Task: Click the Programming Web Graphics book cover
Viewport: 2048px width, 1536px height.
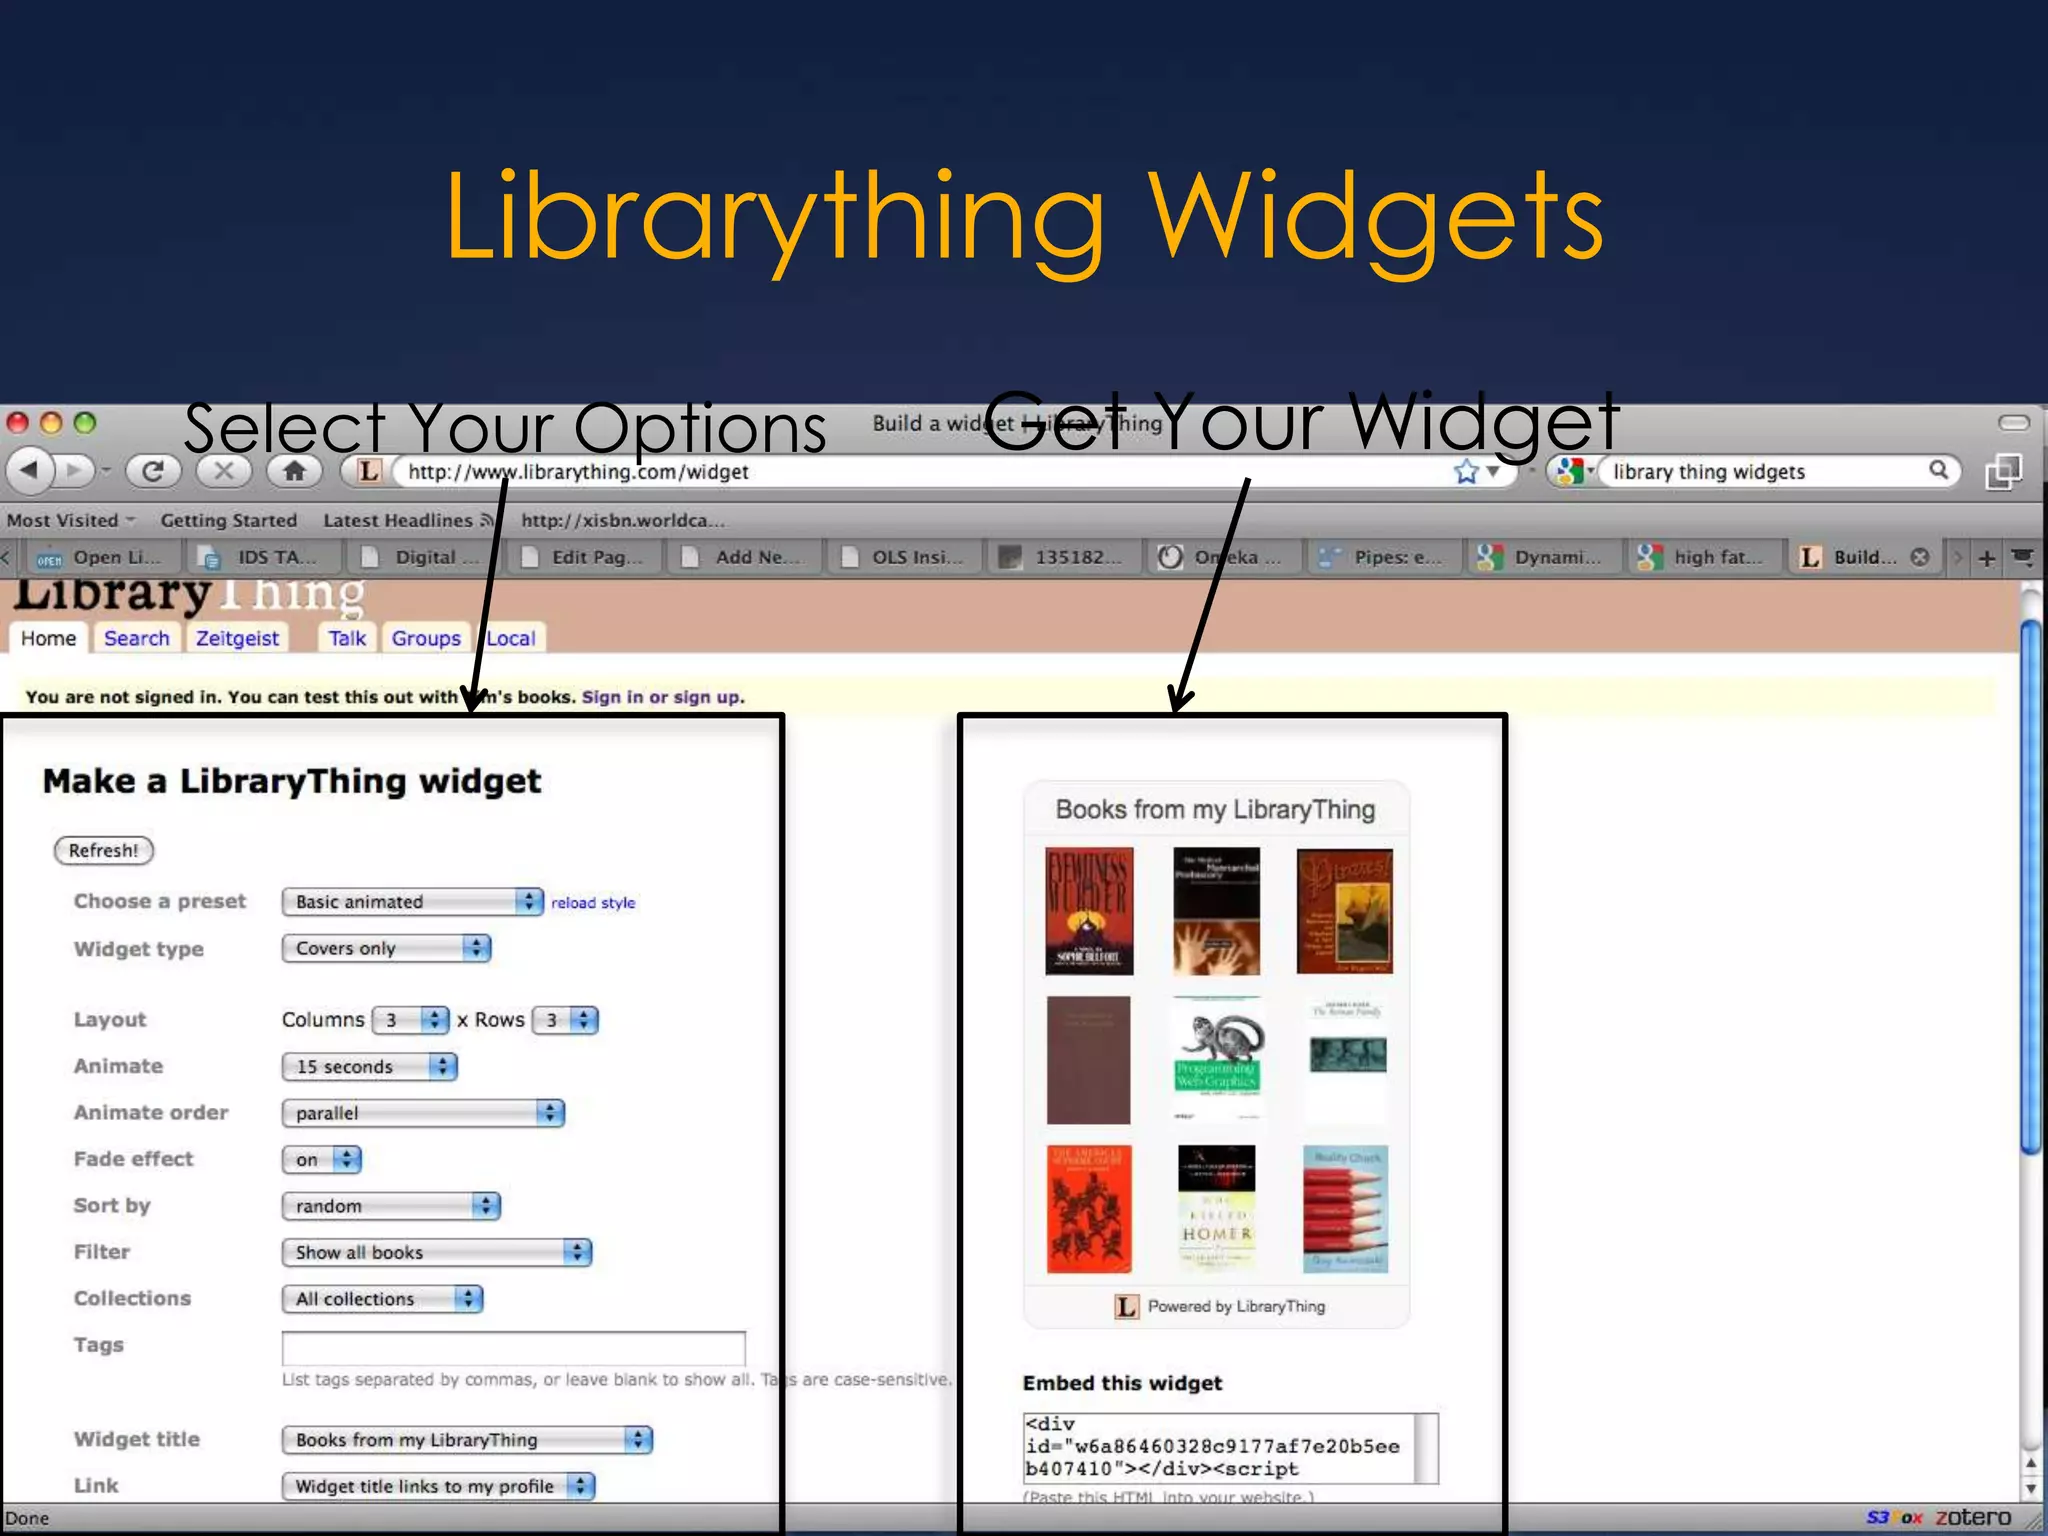Action: point(1216,1059)
